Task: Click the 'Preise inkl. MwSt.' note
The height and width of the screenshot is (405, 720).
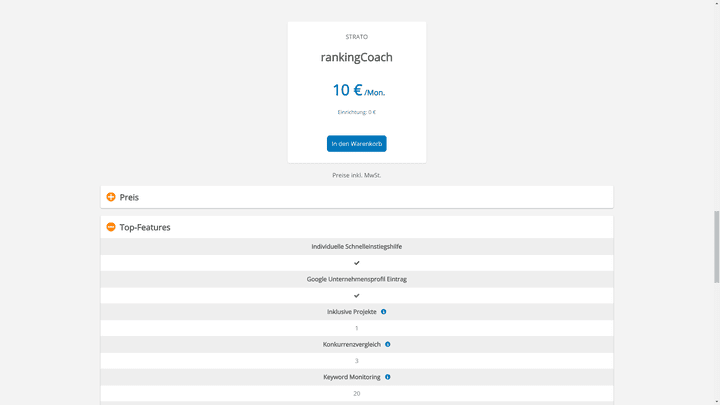Action: tap(356, 175)
